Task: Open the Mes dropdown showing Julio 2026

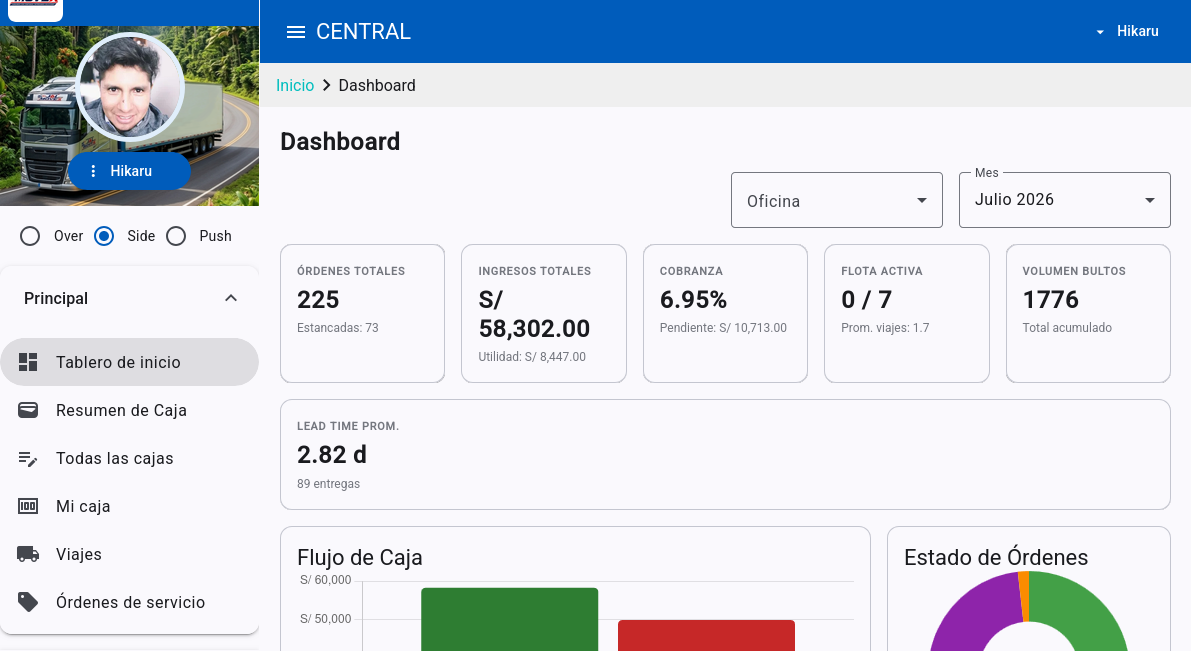Action: [x=1064, y=201]
